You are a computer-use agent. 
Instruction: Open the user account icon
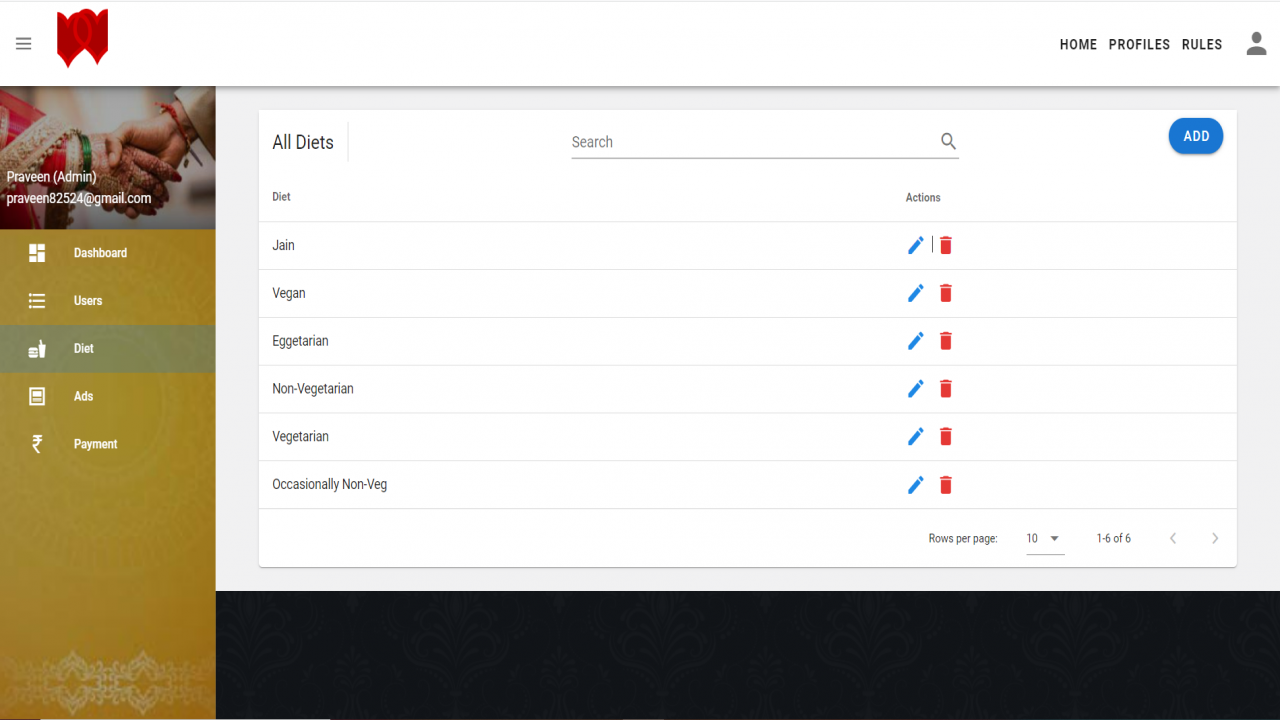(1256, 44)
